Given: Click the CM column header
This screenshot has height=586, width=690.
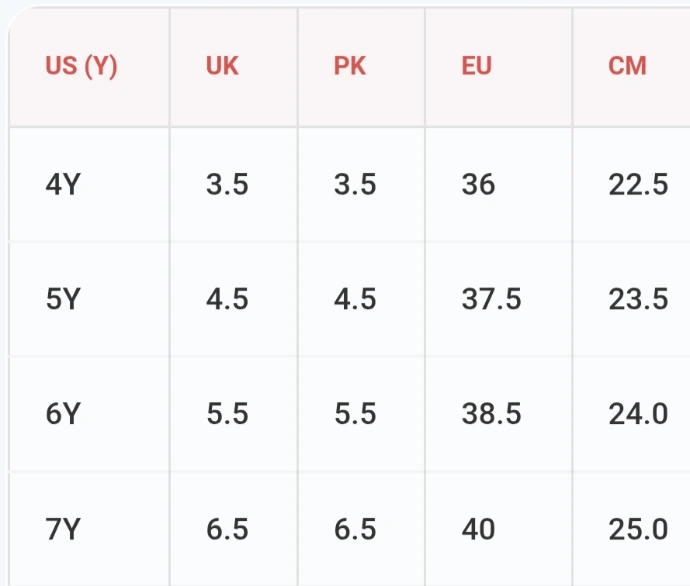Looking at the screenshot, I should [627, 67].
